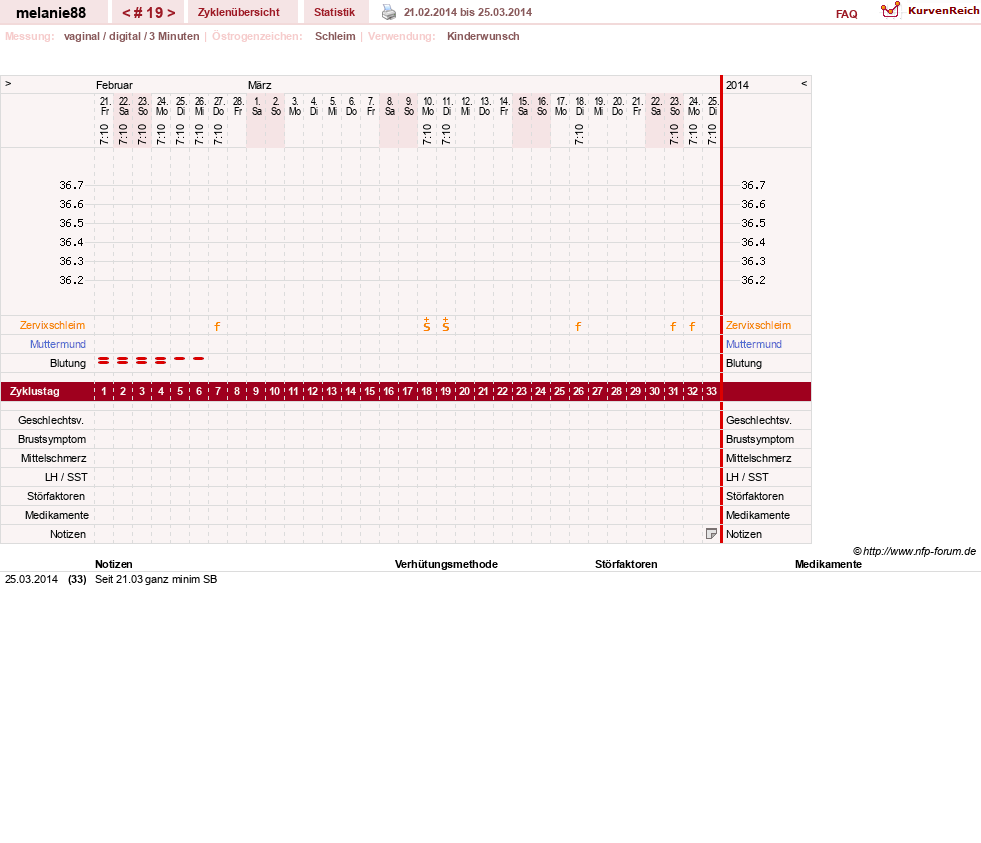Click the note text 'Seit 21.03 ganz minim SB'
The image size is (981, 843).
point(156,580)
